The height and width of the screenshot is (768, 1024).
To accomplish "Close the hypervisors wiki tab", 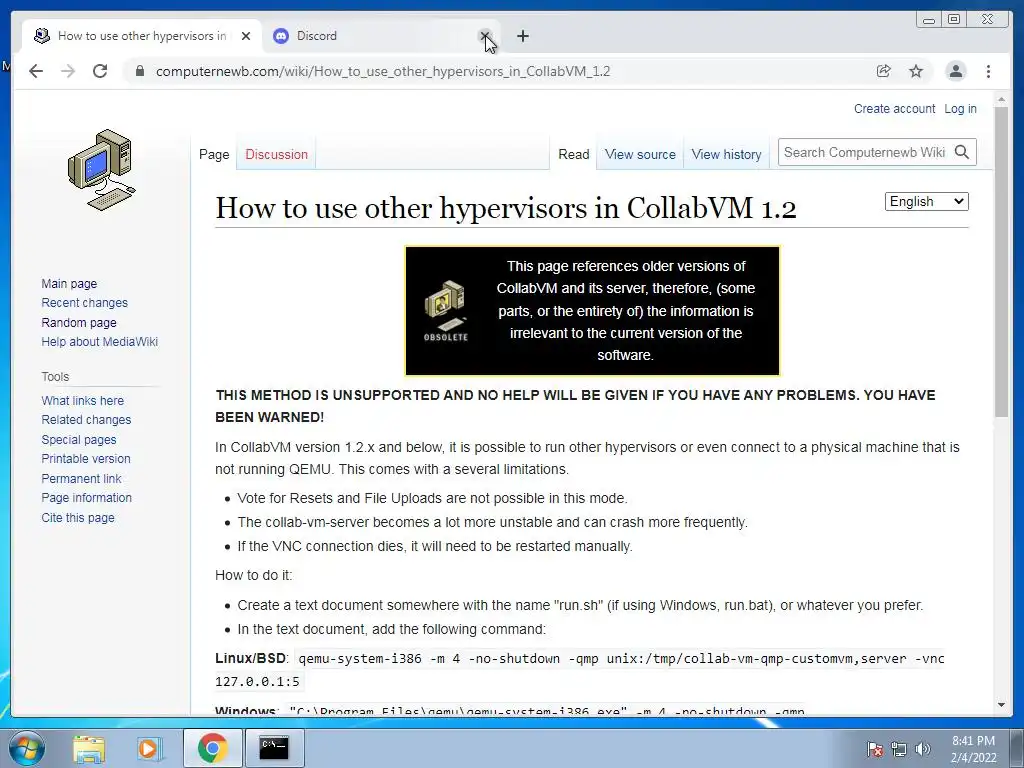I will (x=246, y=36).
